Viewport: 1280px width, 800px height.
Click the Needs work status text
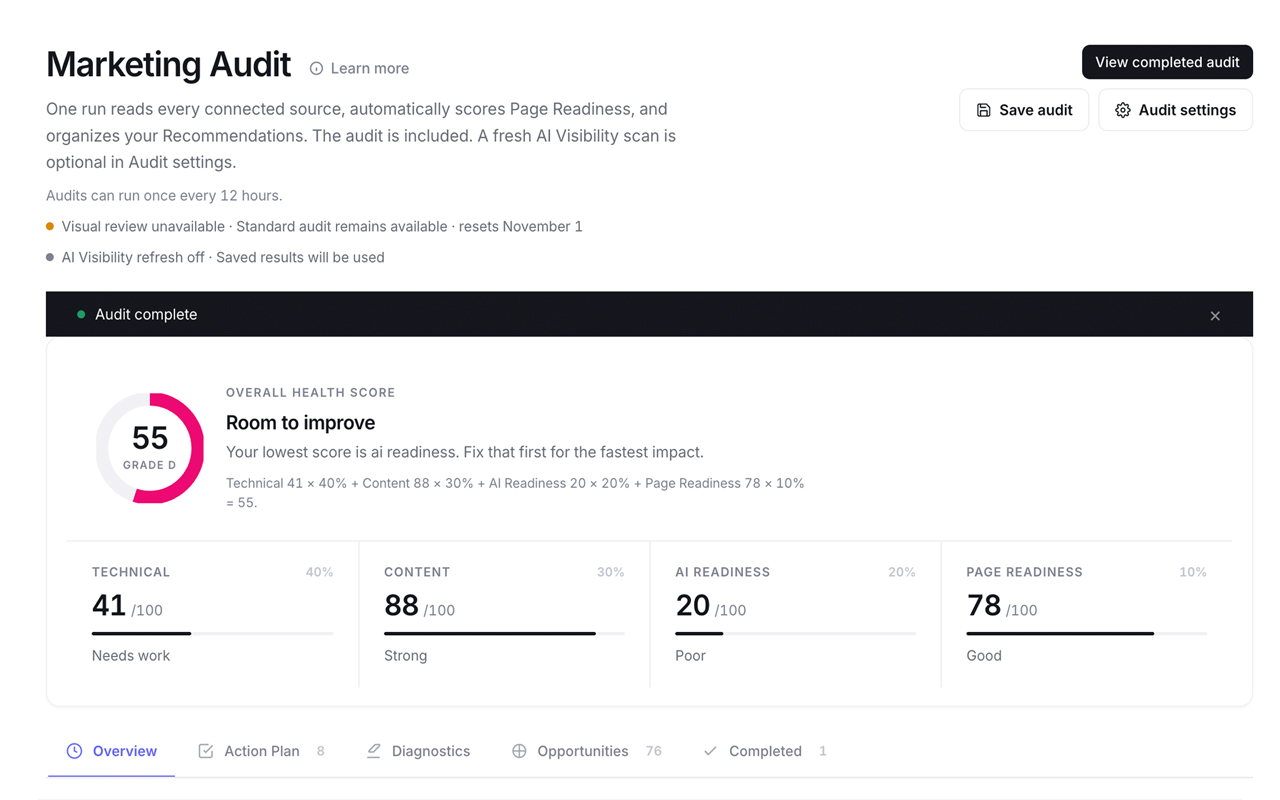click(x=131, y=656)
